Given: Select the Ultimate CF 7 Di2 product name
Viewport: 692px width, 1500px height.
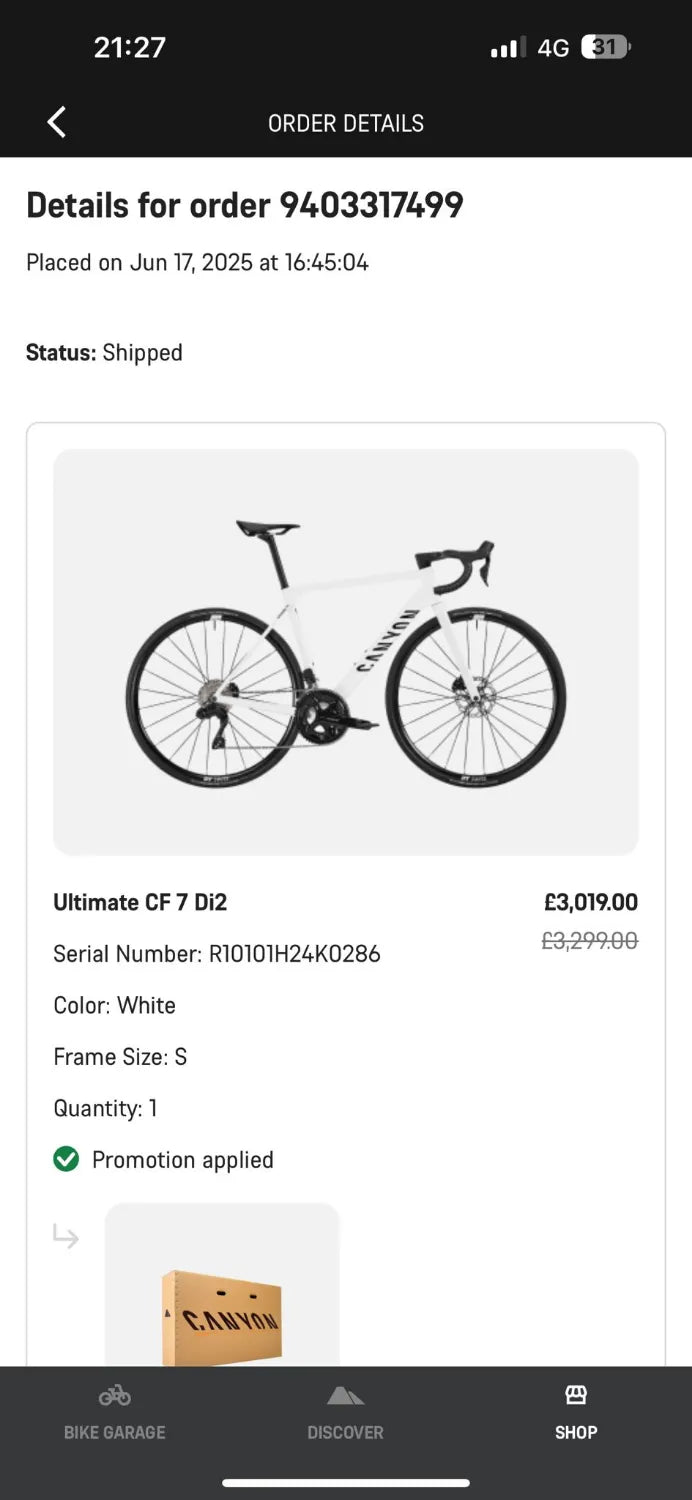Looking at the screenshot, I should [141, 902].
